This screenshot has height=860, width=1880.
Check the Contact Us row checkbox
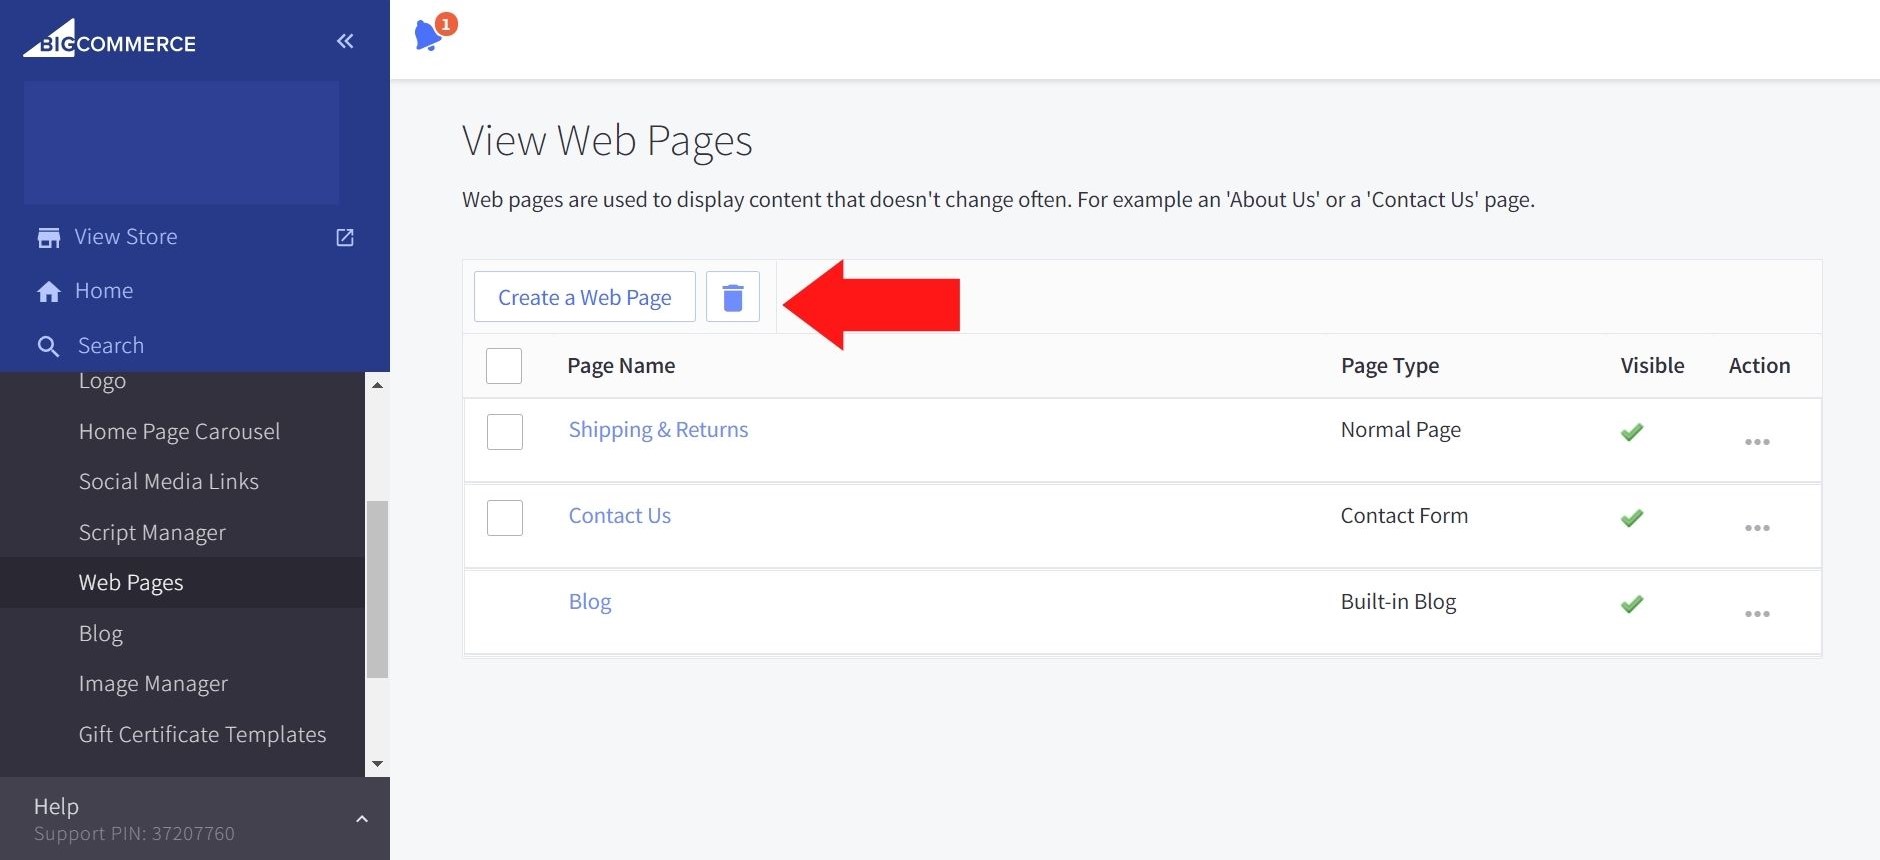[504, 518]
